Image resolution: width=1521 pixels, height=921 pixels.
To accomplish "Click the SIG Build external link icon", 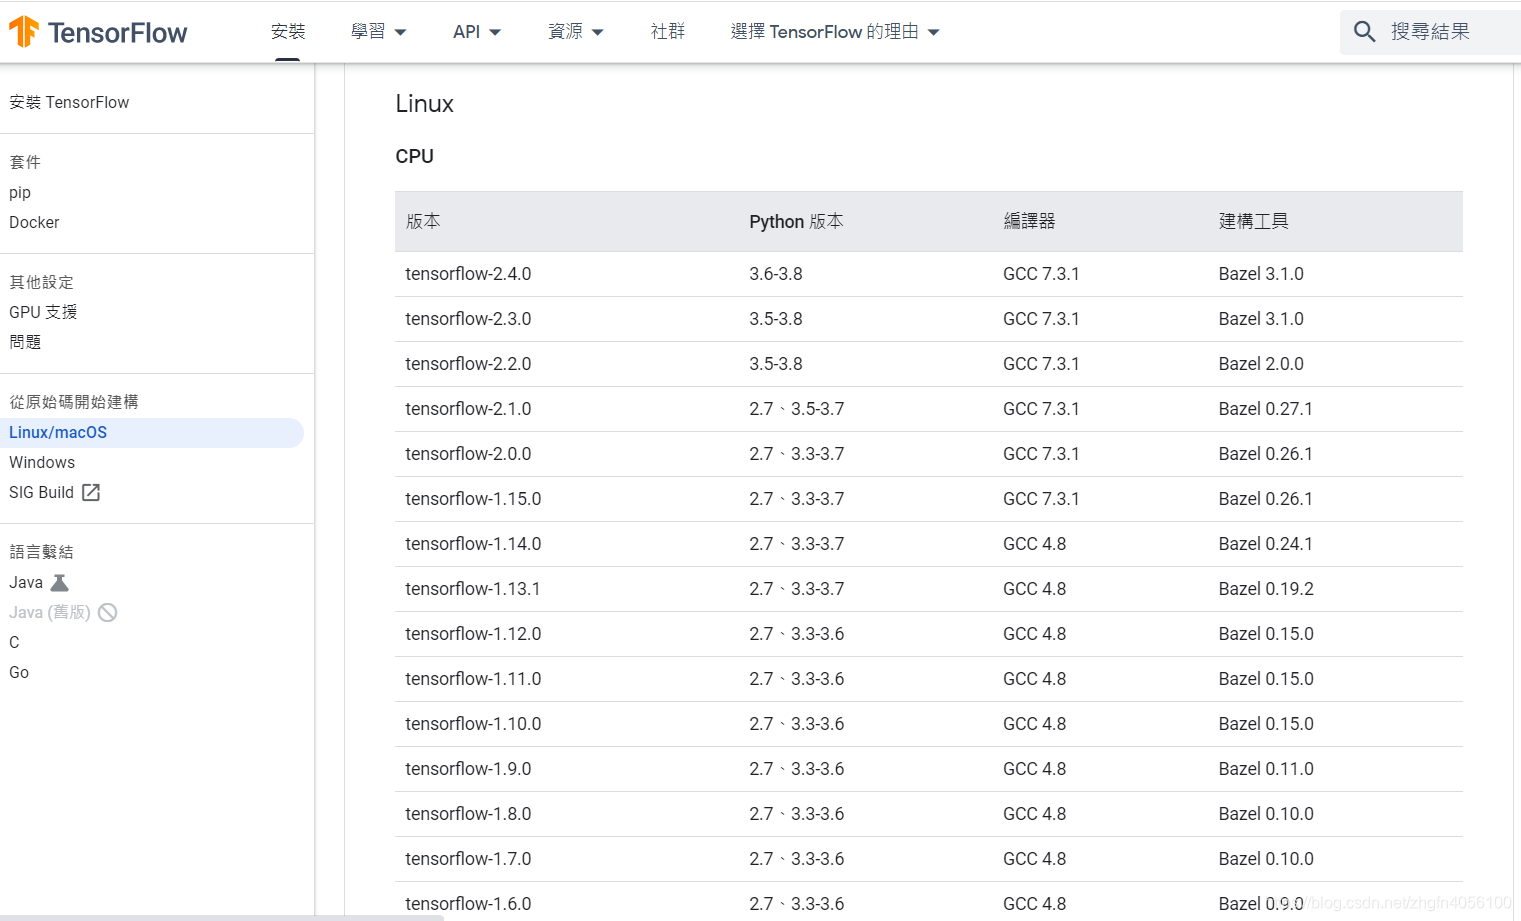I will pos(91,492).
